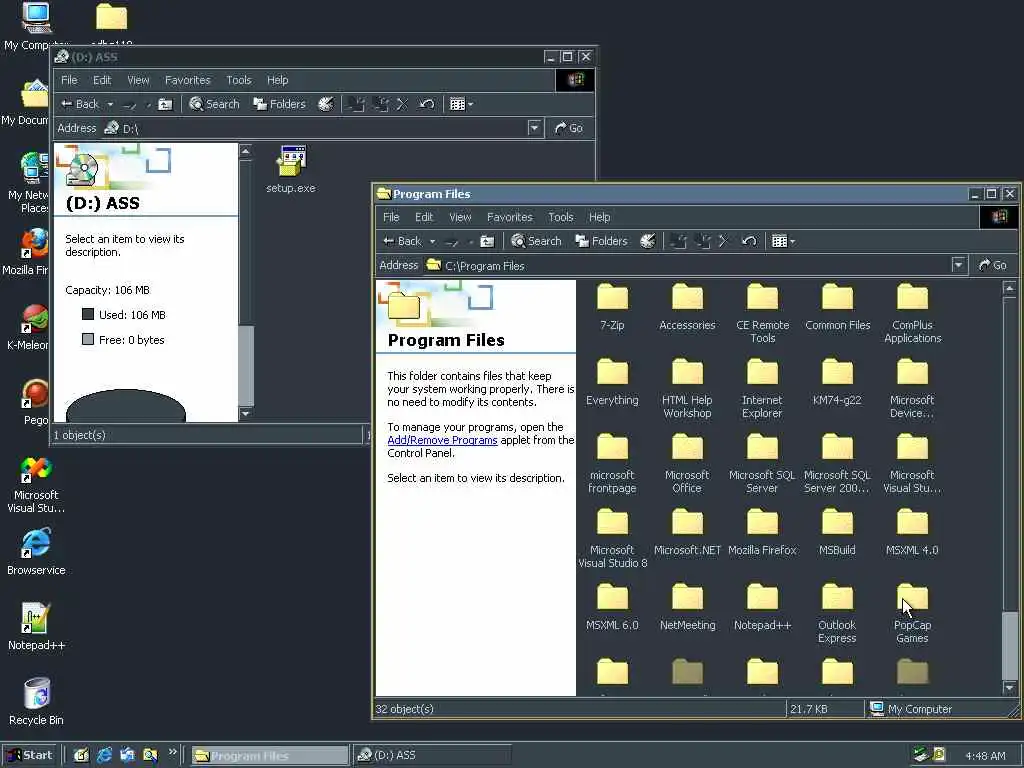
Task: Open Microsoft Visual Studio desktop shortcut
Action: [37, 484]
